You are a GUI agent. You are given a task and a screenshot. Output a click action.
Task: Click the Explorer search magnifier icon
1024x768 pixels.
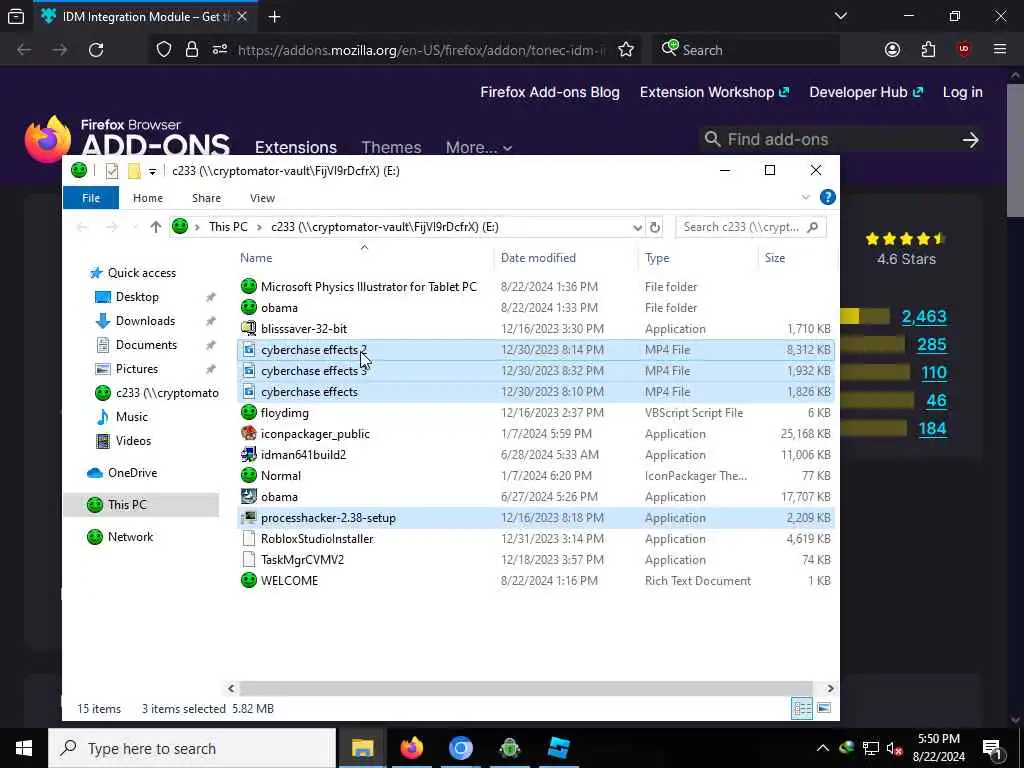tap(812, 227)
